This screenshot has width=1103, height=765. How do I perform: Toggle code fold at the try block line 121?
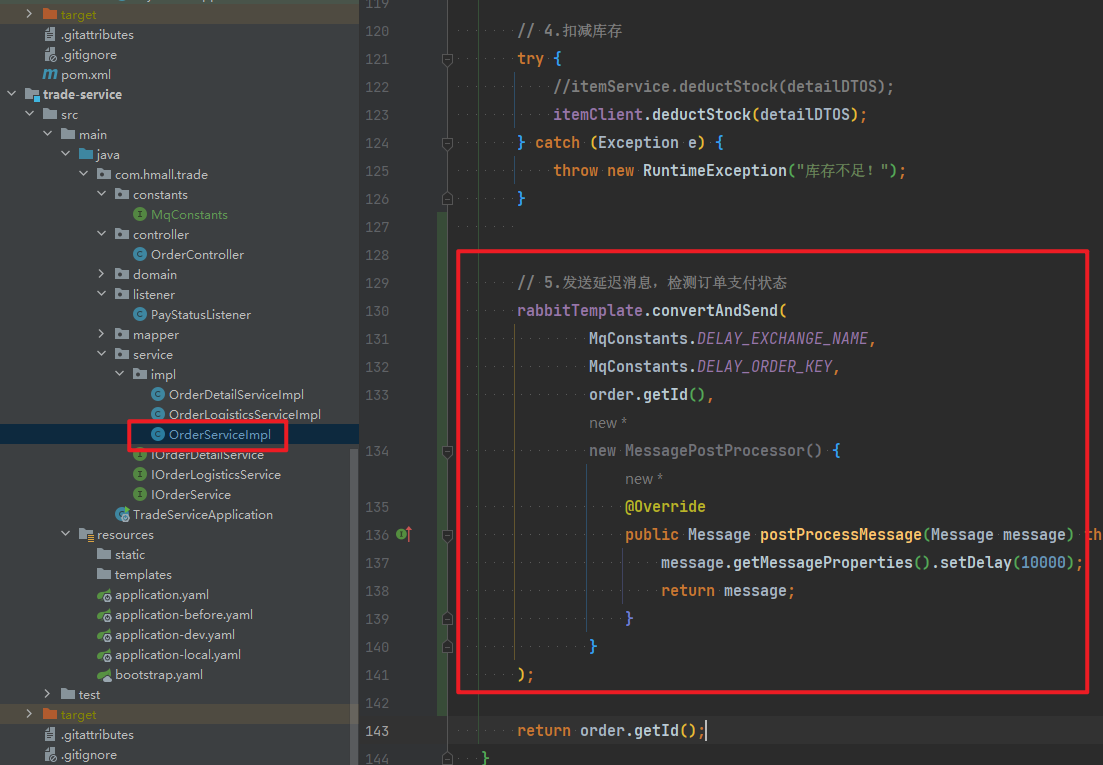(448, 59)
